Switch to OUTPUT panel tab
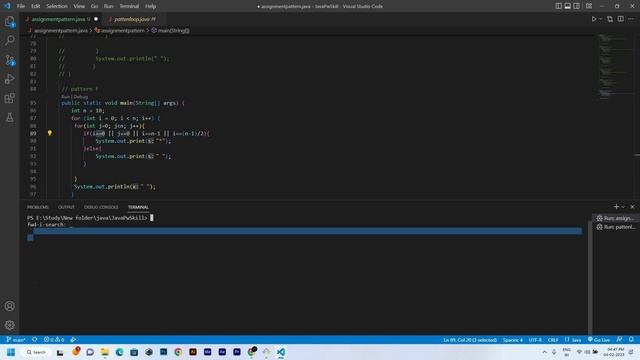The image size is (640, 360). pyautogui.click(x=66, y=207)
